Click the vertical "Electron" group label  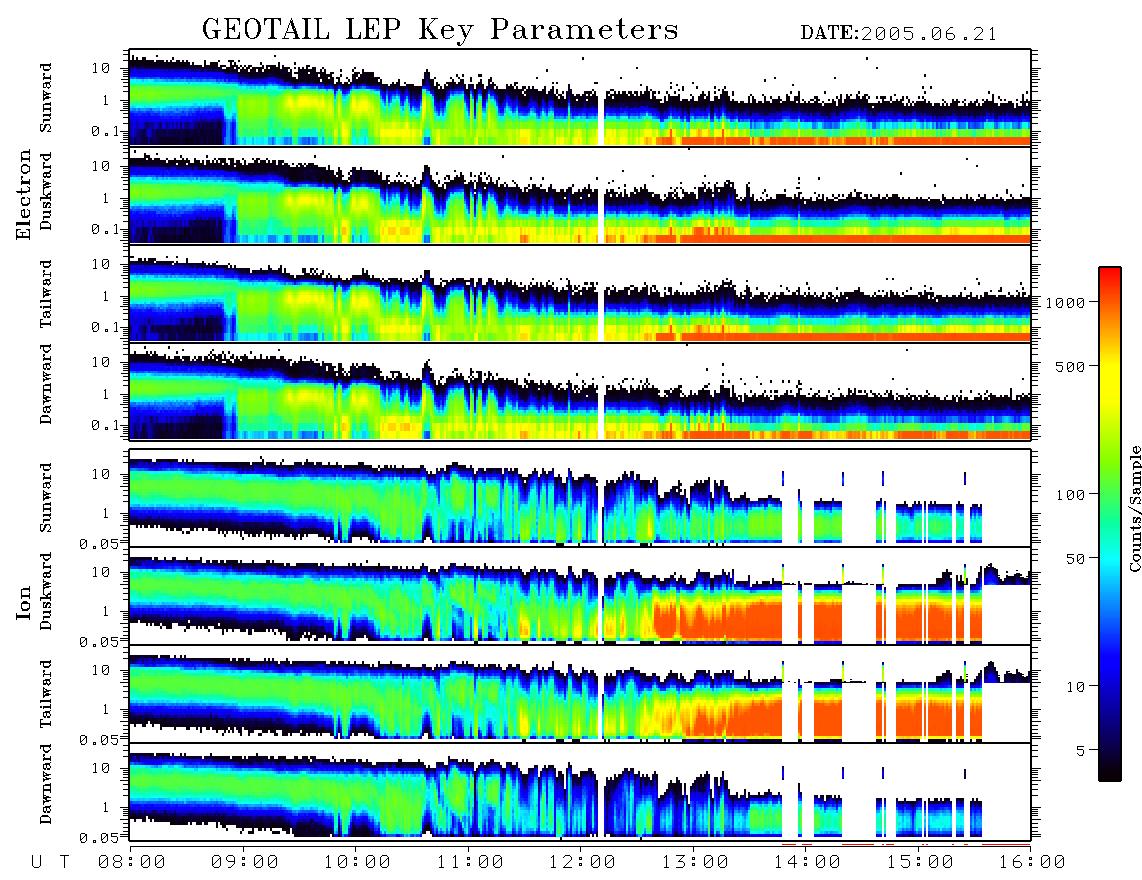pyautogui.click(x=24, y=194)
